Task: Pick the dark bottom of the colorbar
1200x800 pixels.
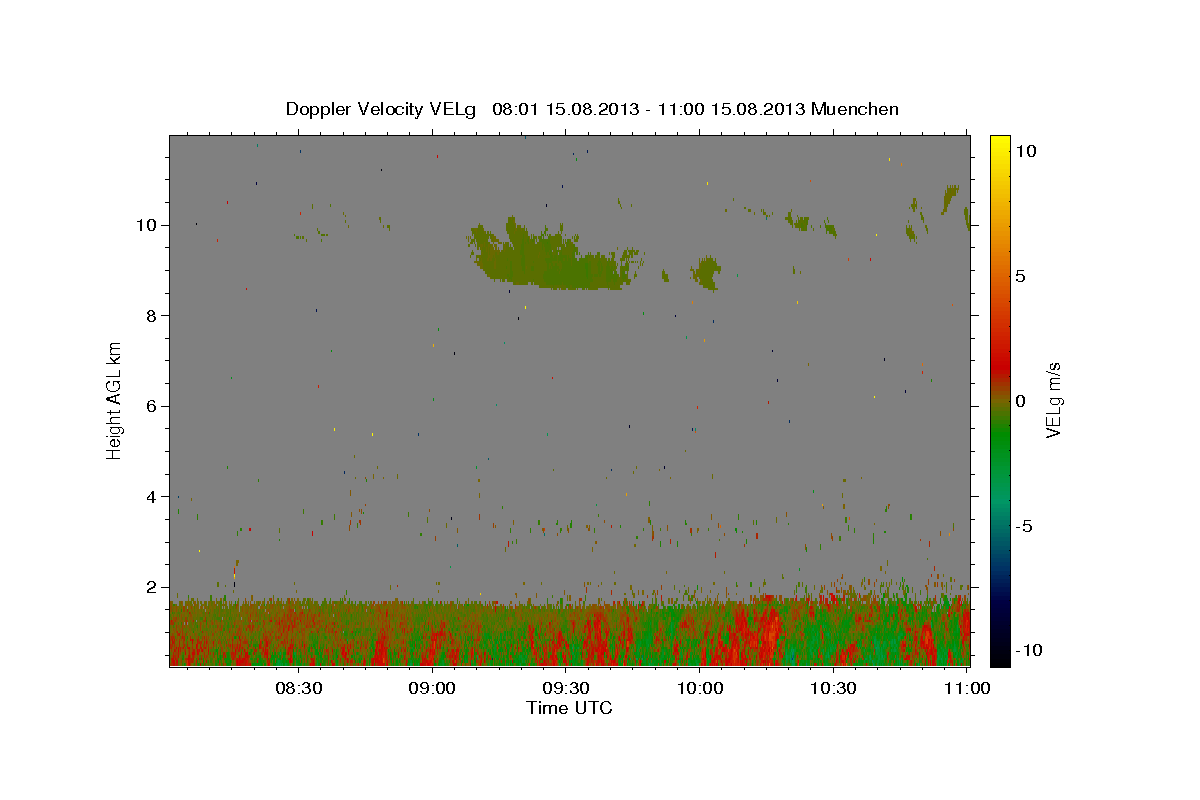Action: pos(1000,645)
